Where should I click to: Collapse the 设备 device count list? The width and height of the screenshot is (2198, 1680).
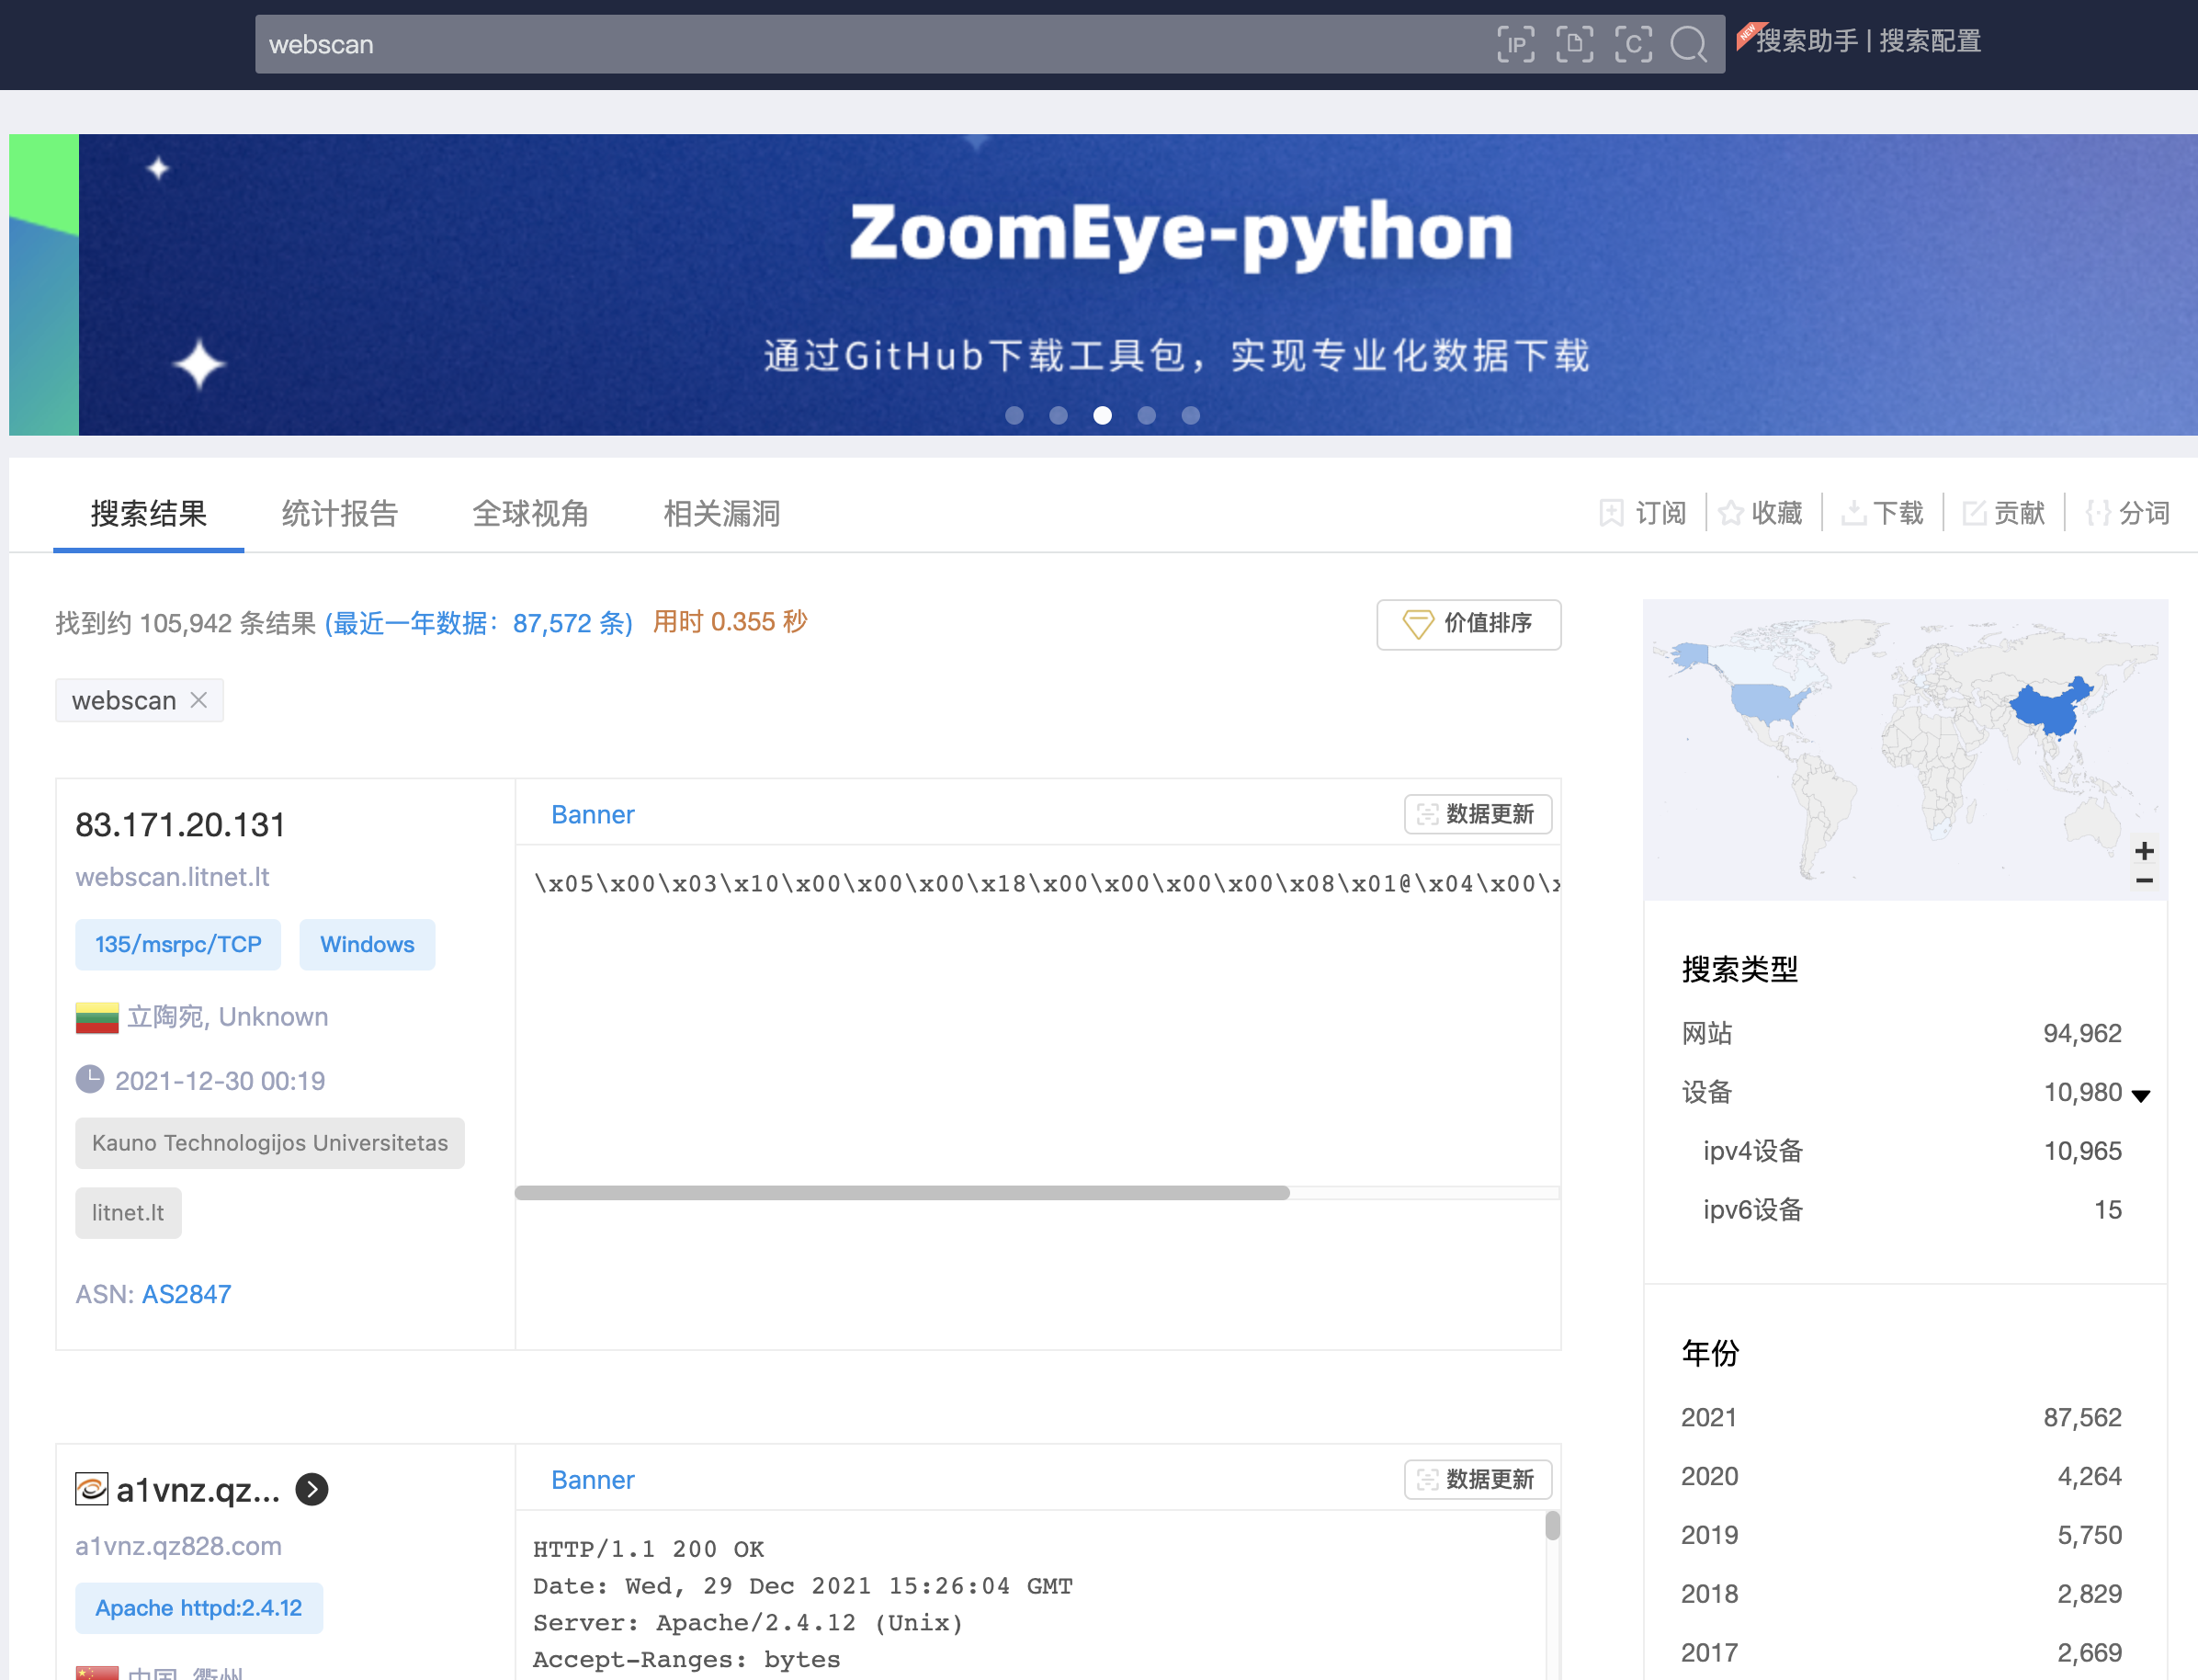click(2141, 1095)
